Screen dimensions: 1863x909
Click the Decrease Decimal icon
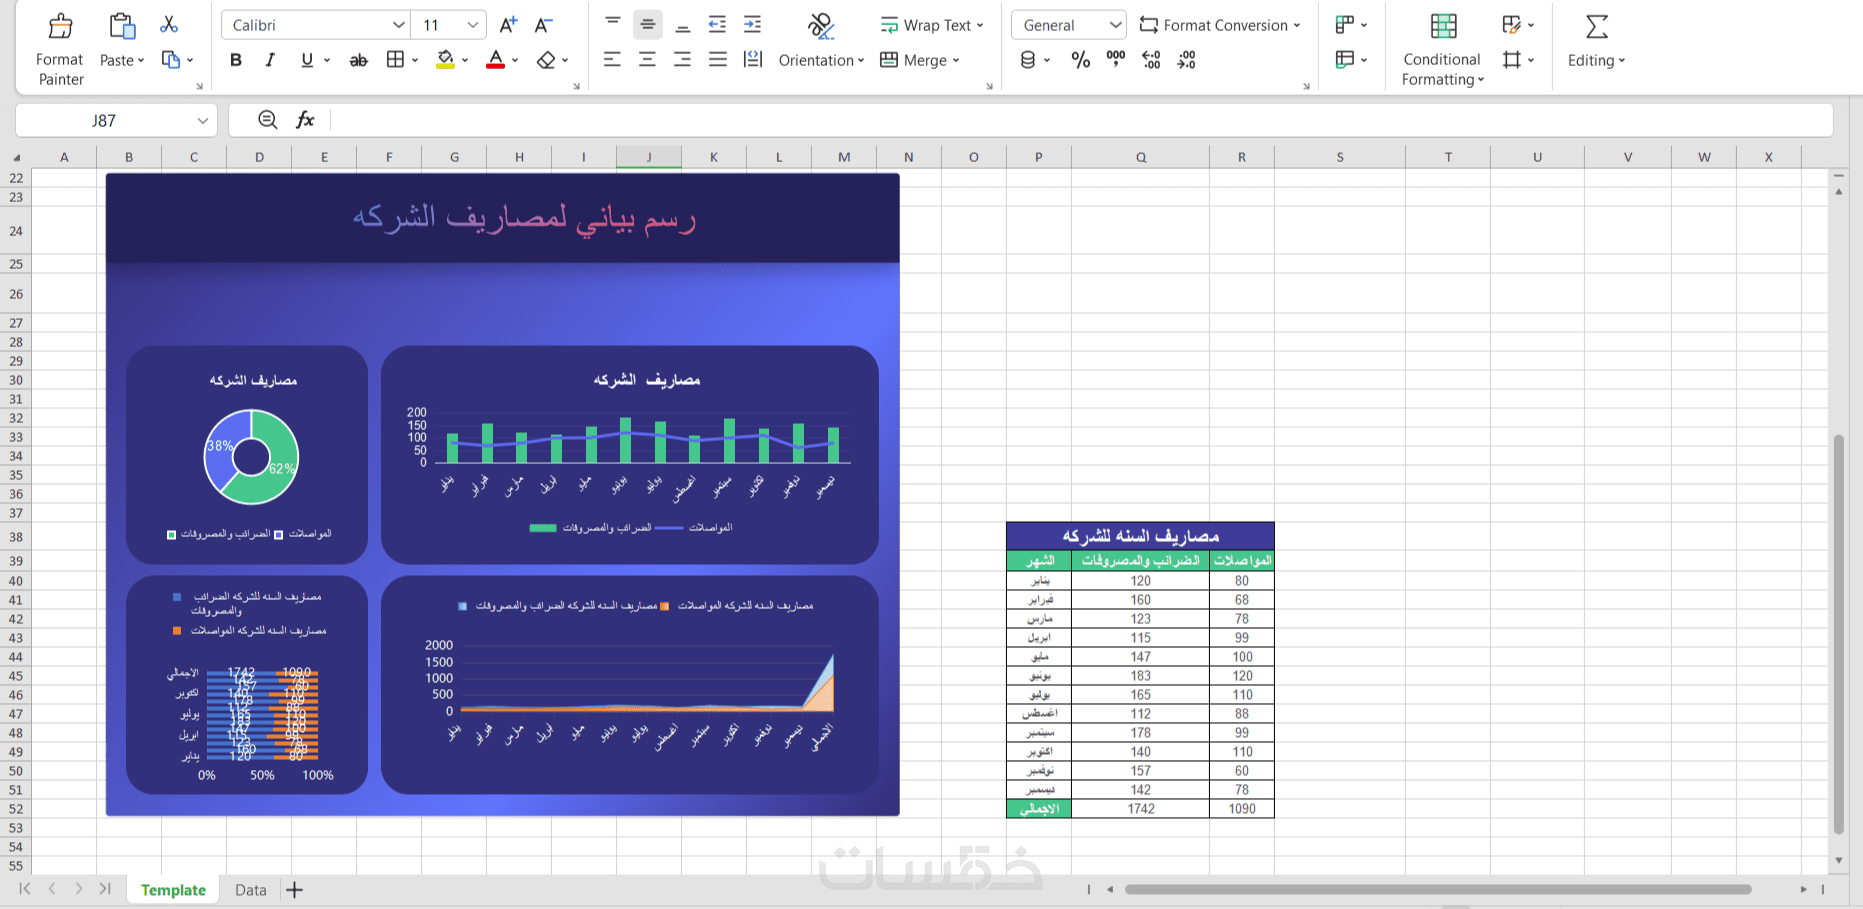click(x=1186, y=60)
